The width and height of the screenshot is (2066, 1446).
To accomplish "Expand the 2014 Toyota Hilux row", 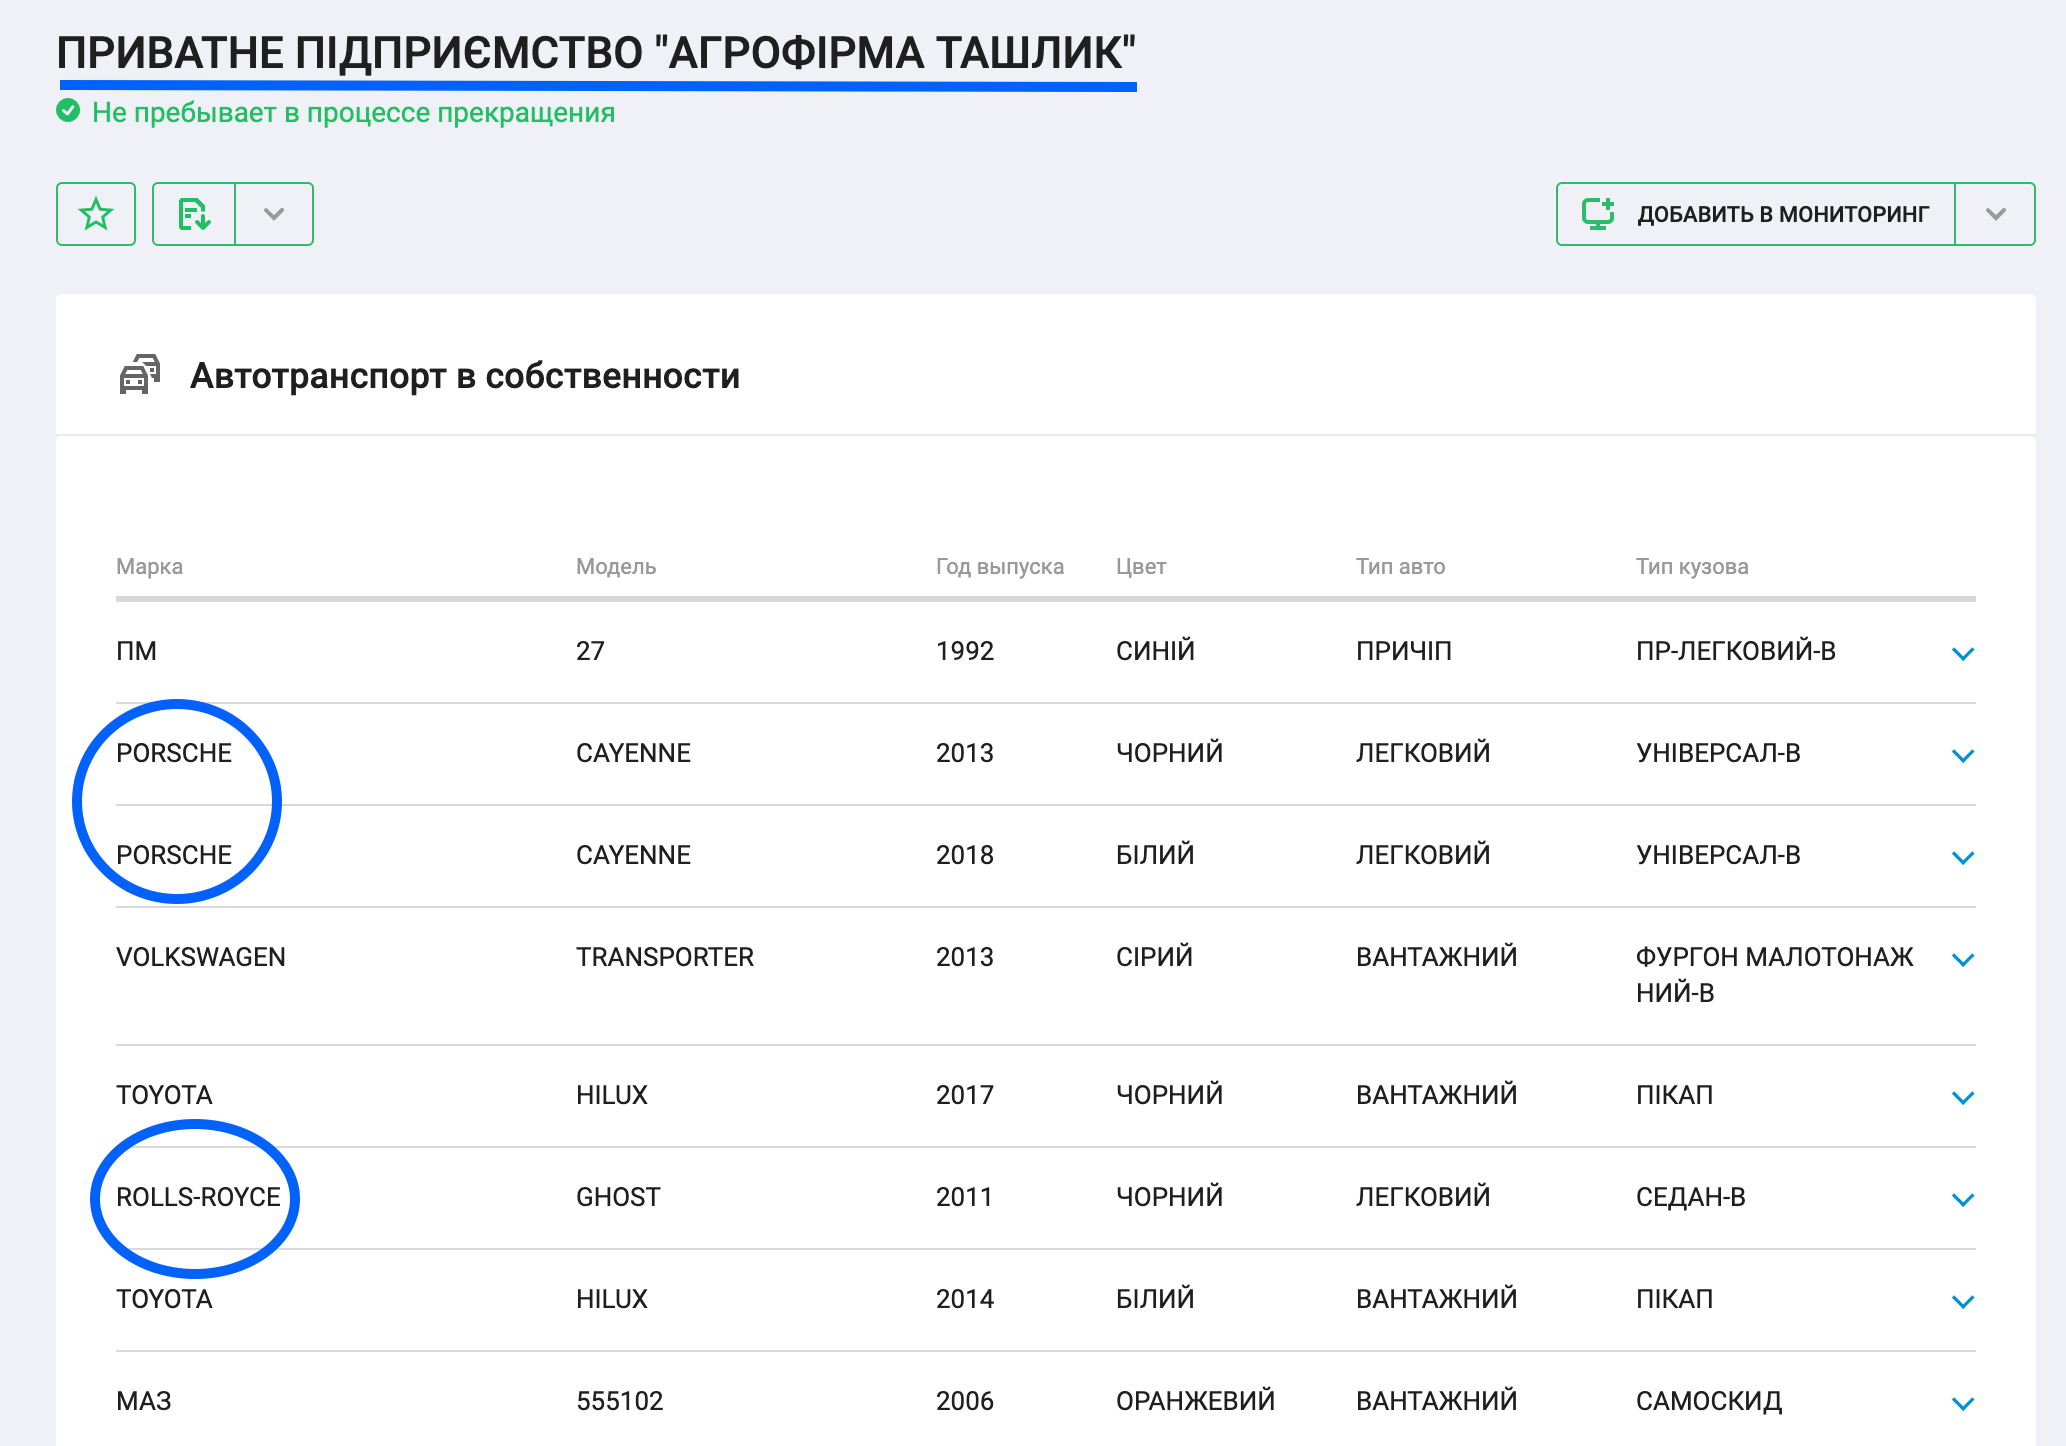I will (x=1962, y=1301).
